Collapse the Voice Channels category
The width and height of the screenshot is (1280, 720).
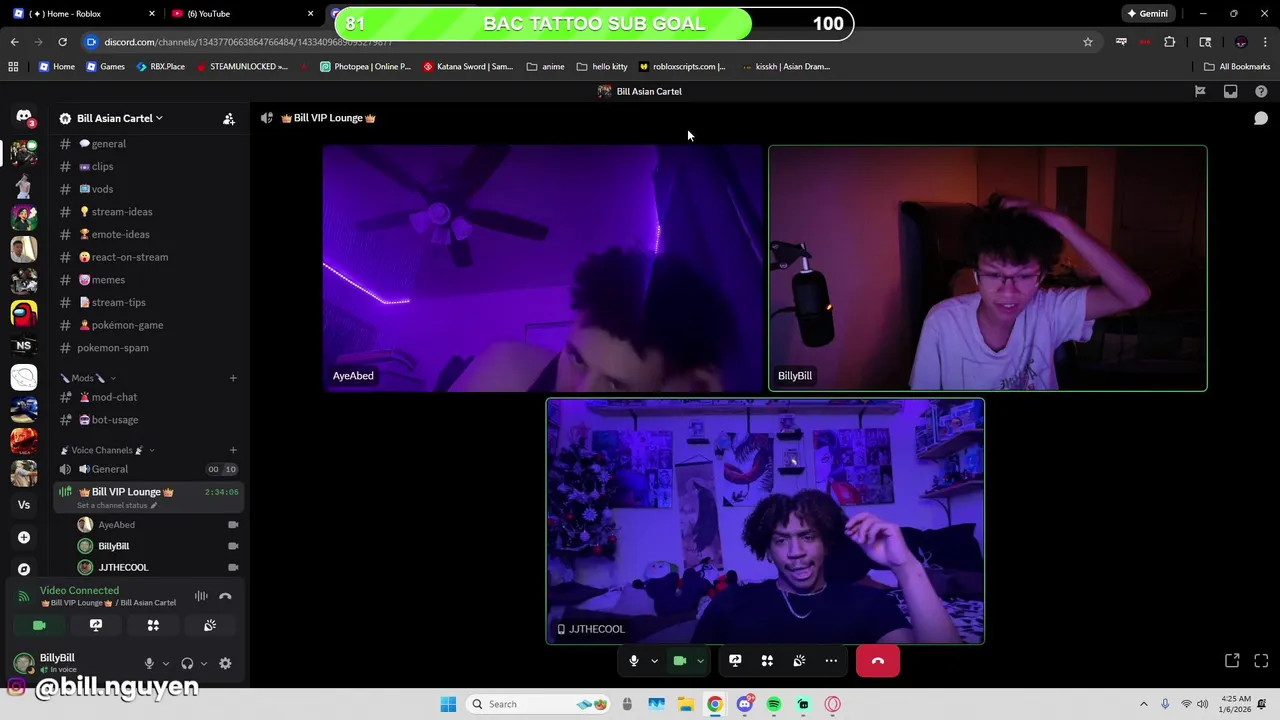tap(106, 450)
